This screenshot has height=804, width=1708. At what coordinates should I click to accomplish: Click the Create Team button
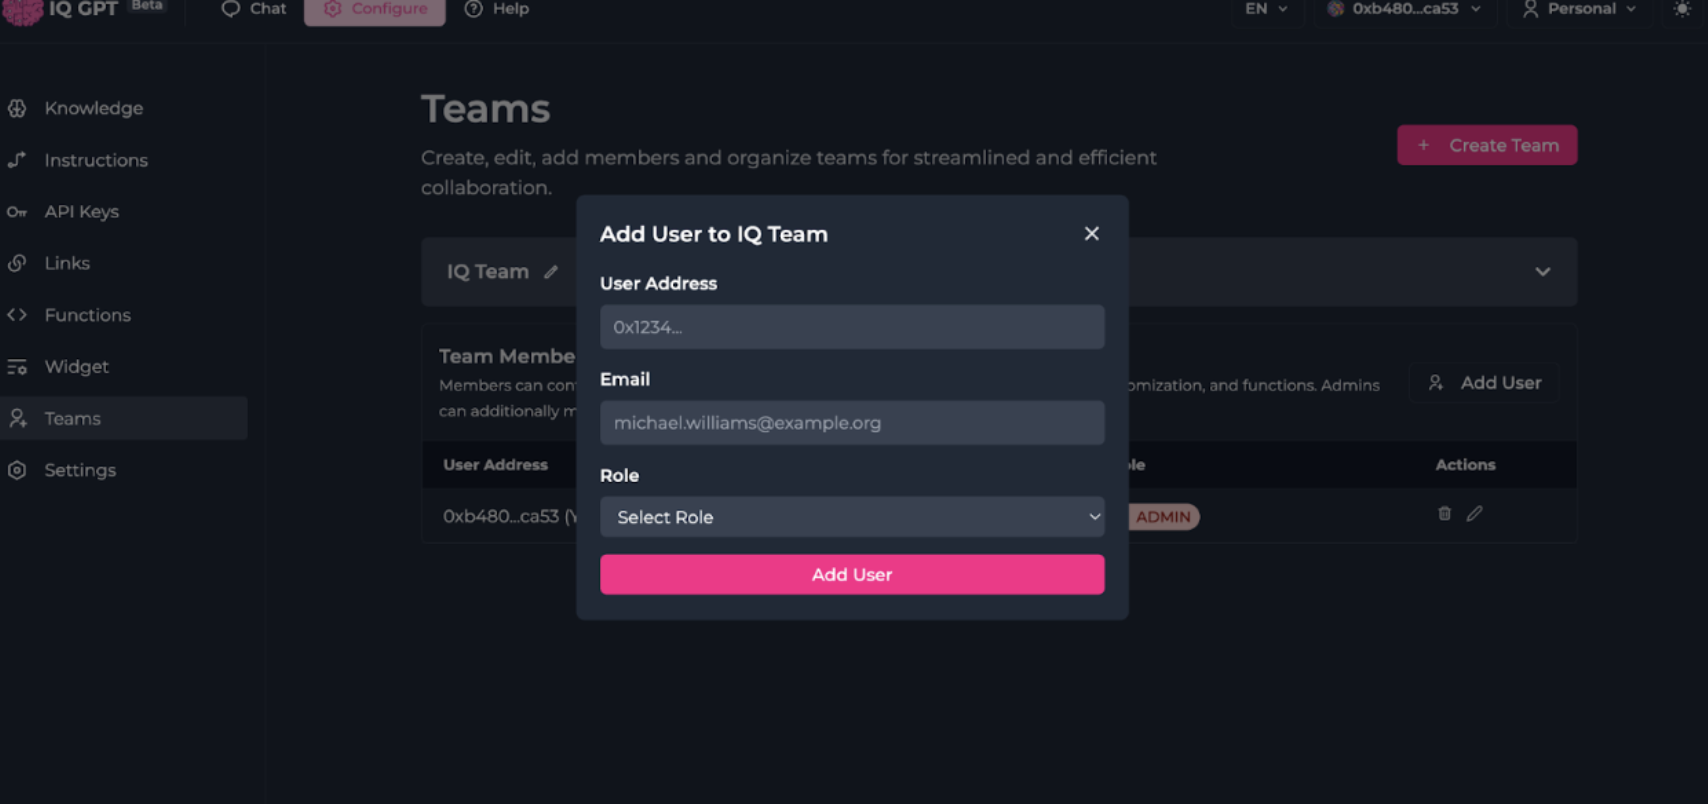pyautogui.click(x=1487, y=145)
